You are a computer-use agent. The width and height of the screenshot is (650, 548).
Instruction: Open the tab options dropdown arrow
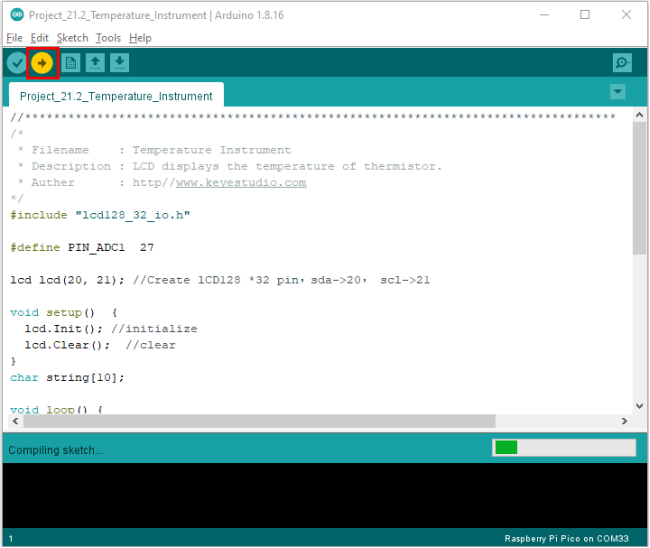(618, 92)
